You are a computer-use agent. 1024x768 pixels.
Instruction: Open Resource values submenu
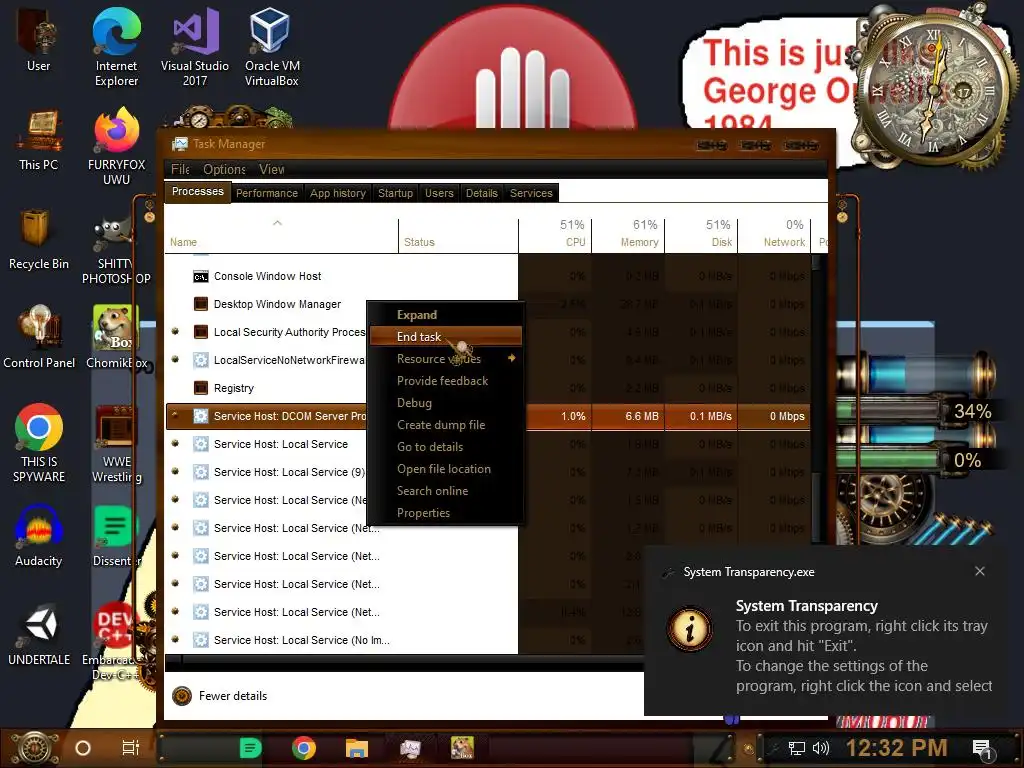(x=445, y=359)
